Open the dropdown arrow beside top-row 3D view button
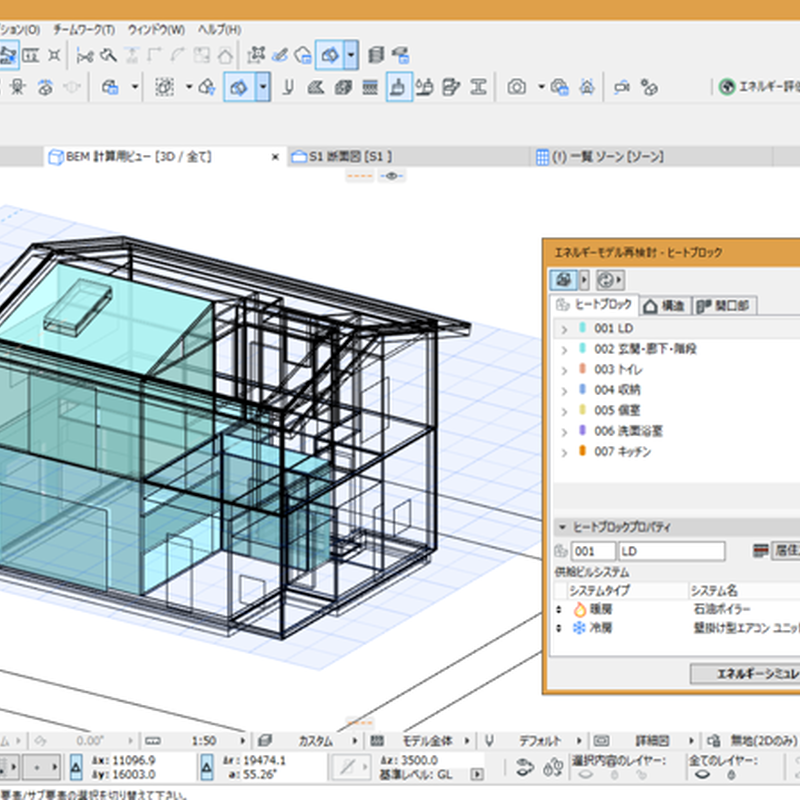Image resolution: width=800 pixels, height=800 pixels. (351, 55)
